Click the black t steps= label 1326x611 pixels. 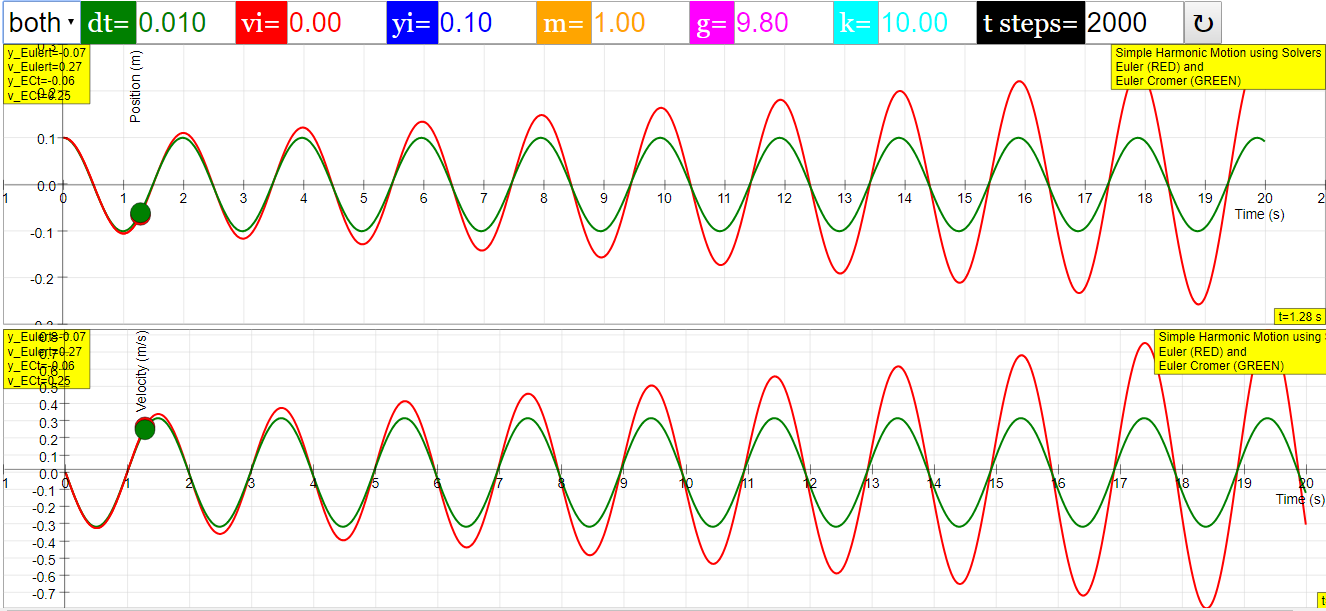1030,23
